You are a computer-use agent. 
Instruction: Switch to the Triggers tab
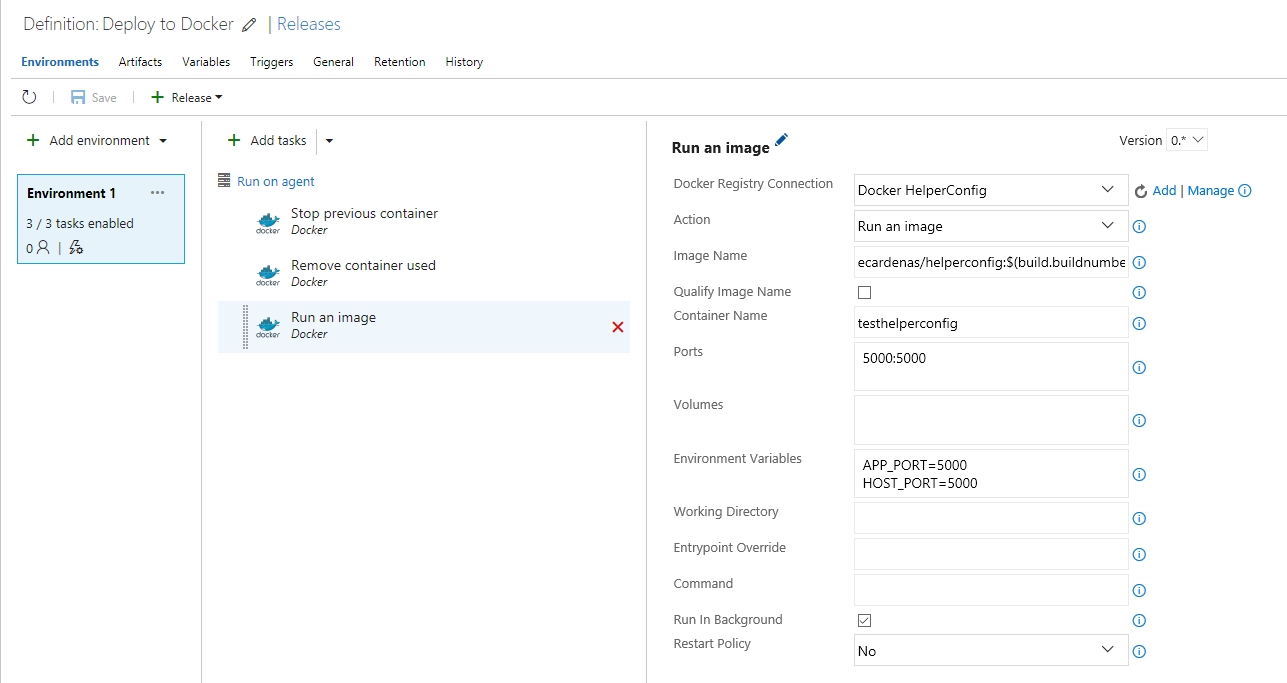(272, 62)
